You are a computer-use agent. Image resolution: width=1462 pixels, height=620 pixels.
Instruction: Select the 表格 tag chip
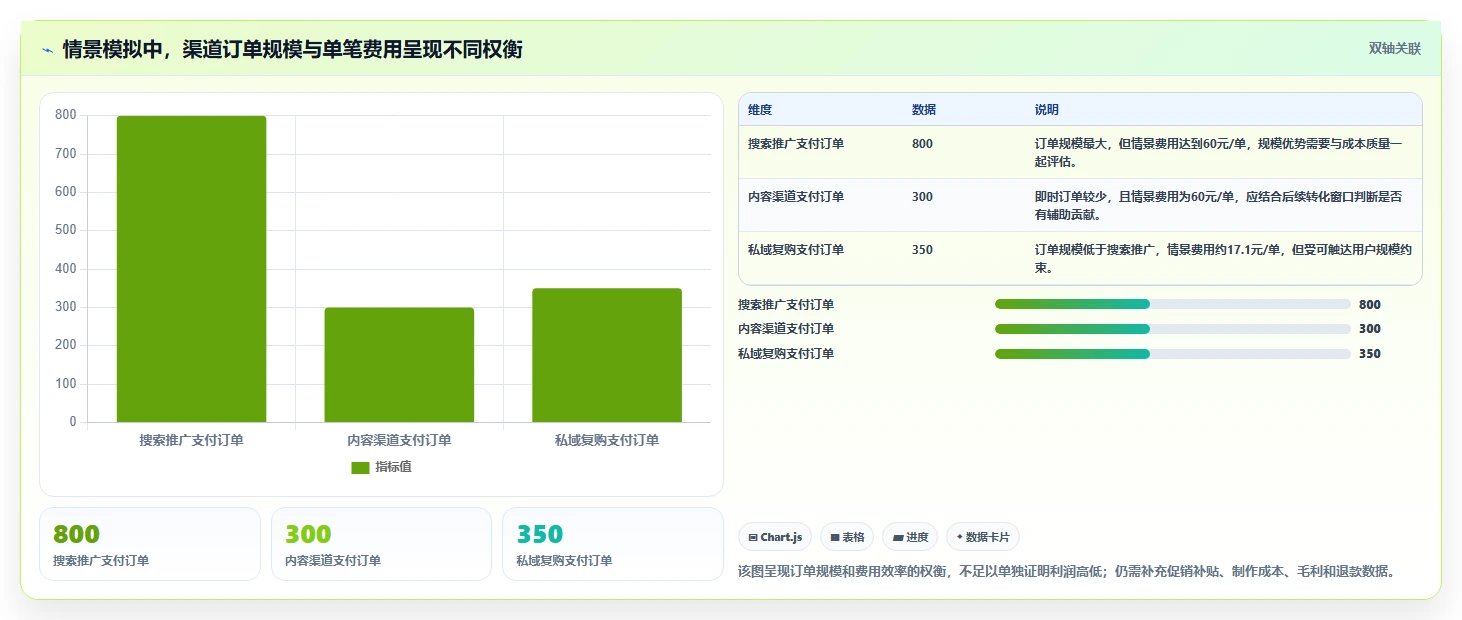[847, 537]
